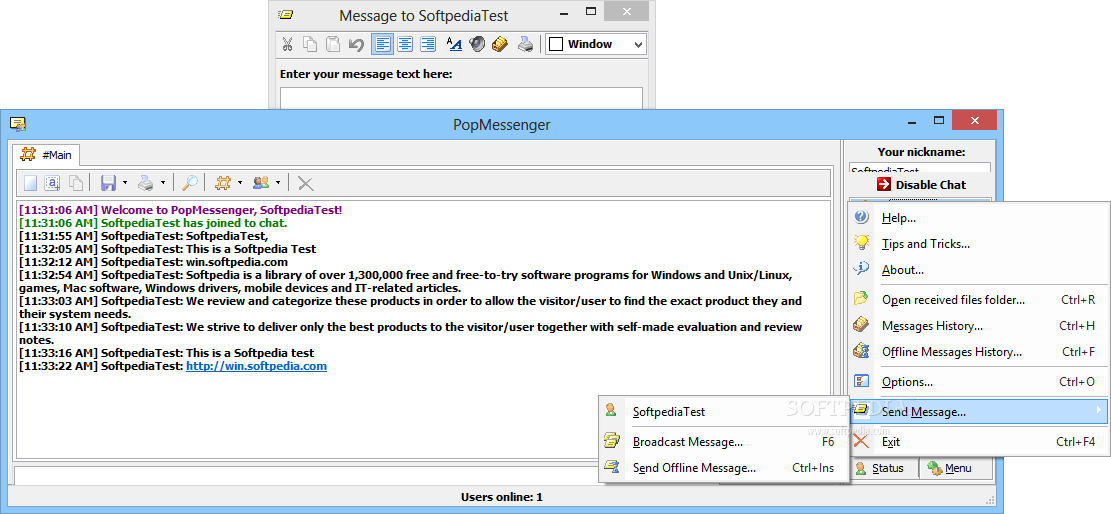Image resolution: width=1111 pixels, height=514 pixels.
Task: Click the Clear chat blank page icon
Action: coord(30,183)
